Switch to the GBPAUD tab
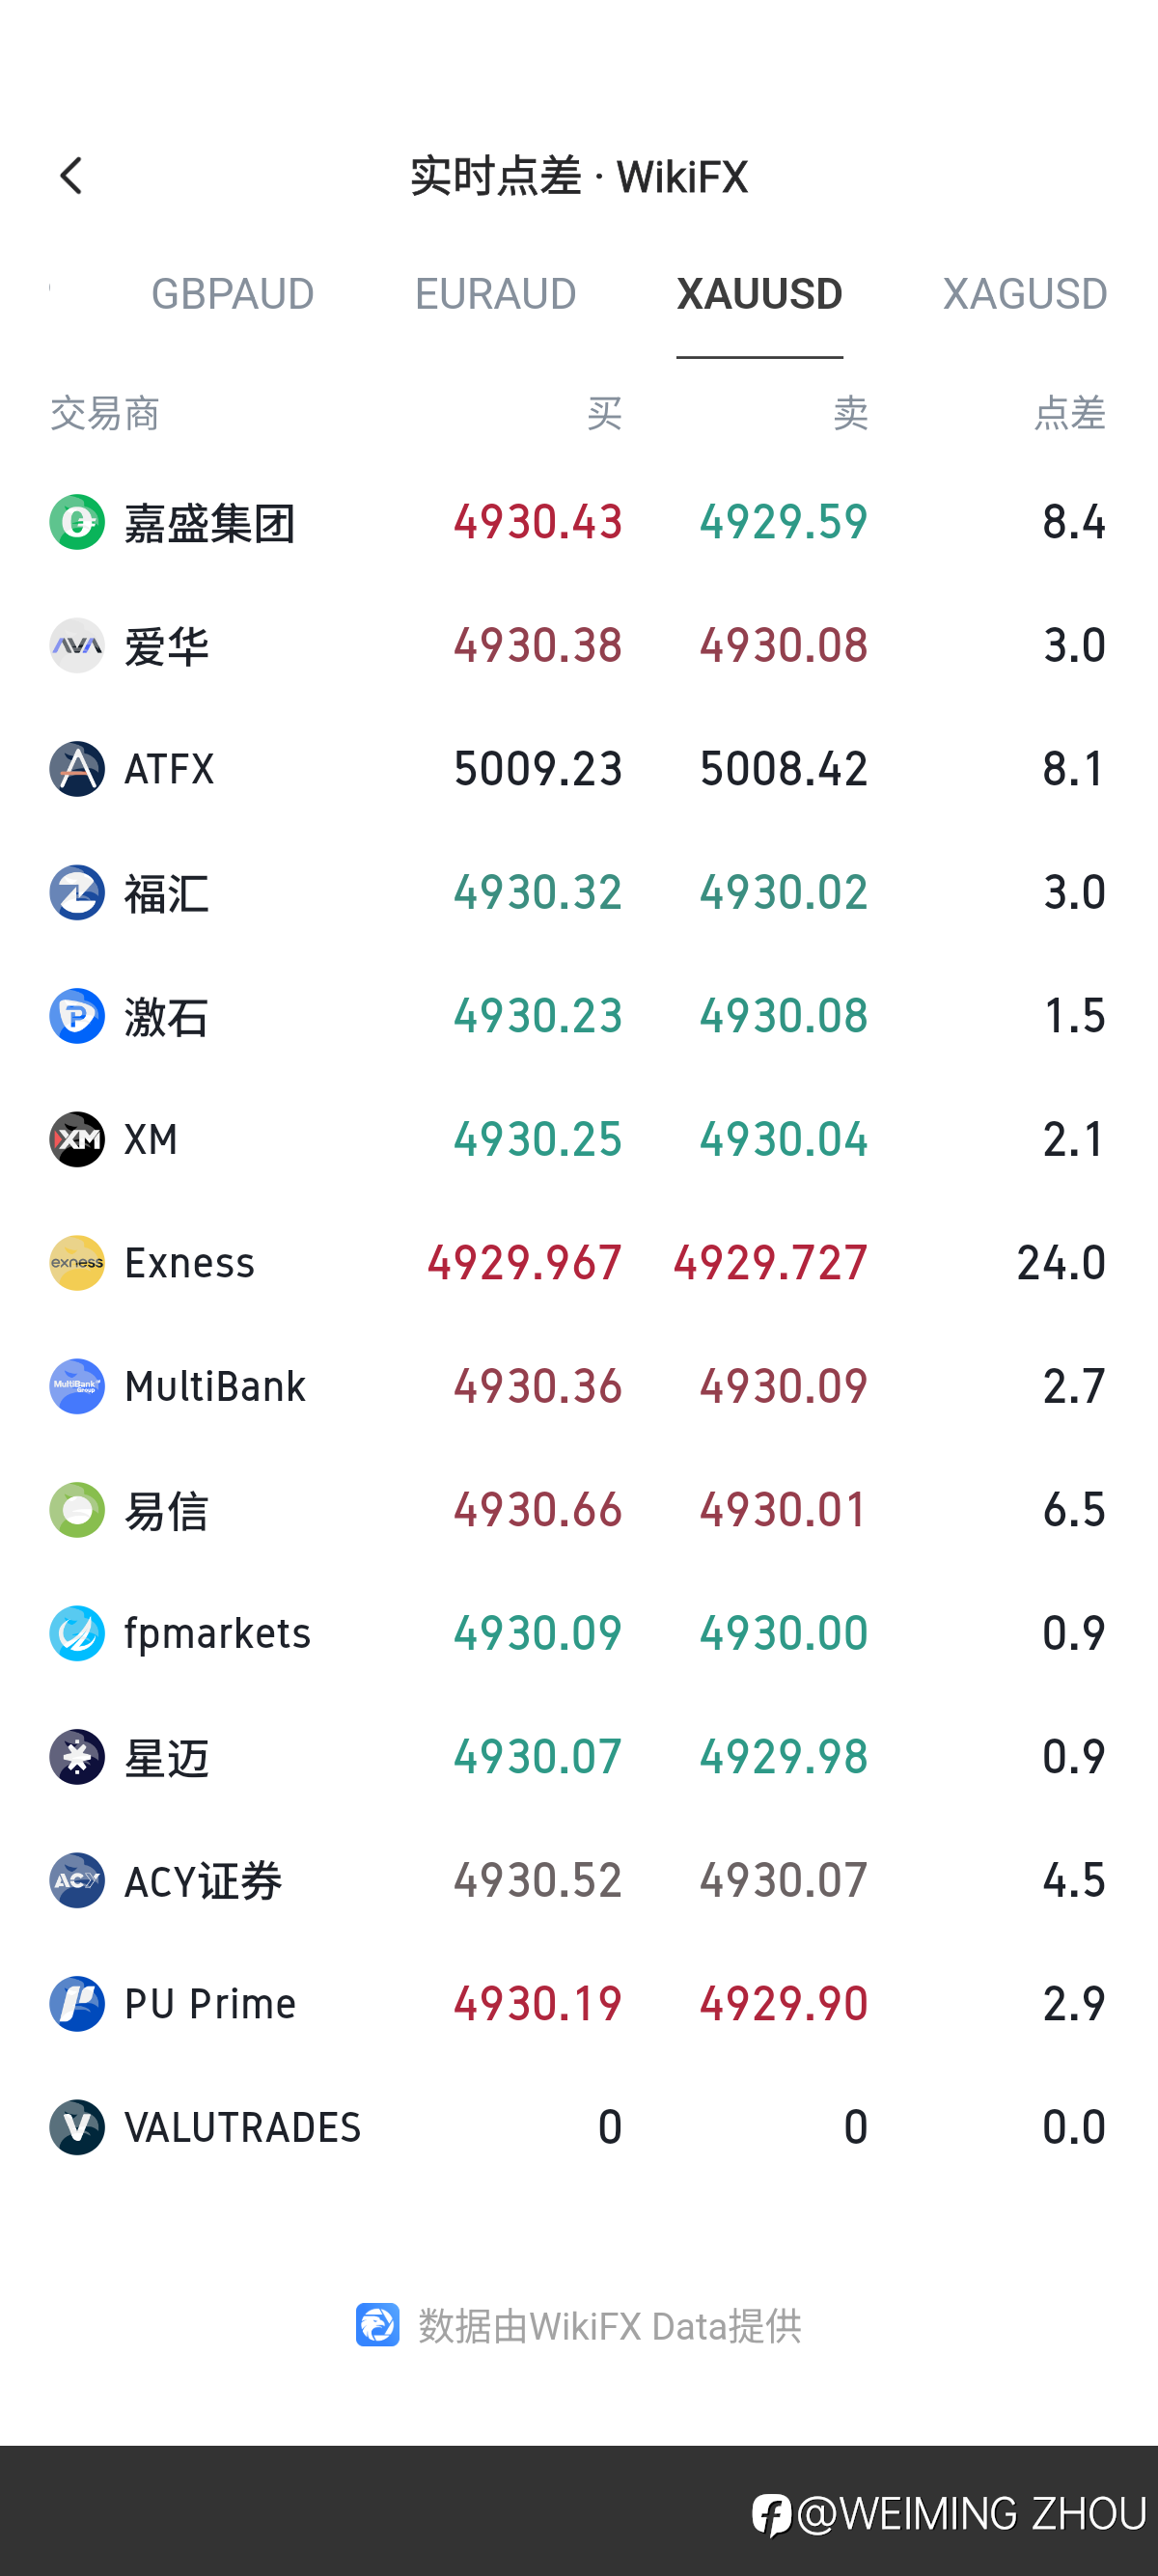 tap(232, 294)
